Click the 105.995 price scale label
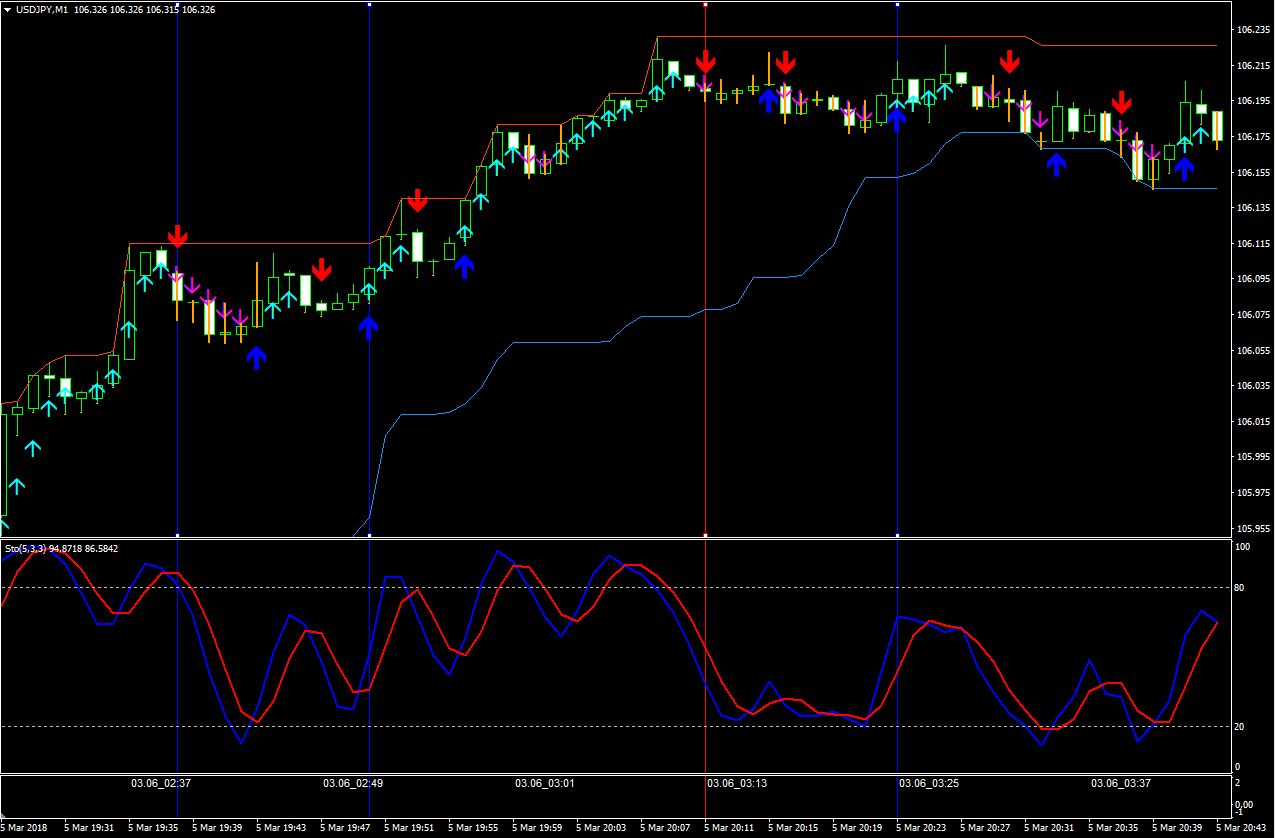 pos(1252,458)
